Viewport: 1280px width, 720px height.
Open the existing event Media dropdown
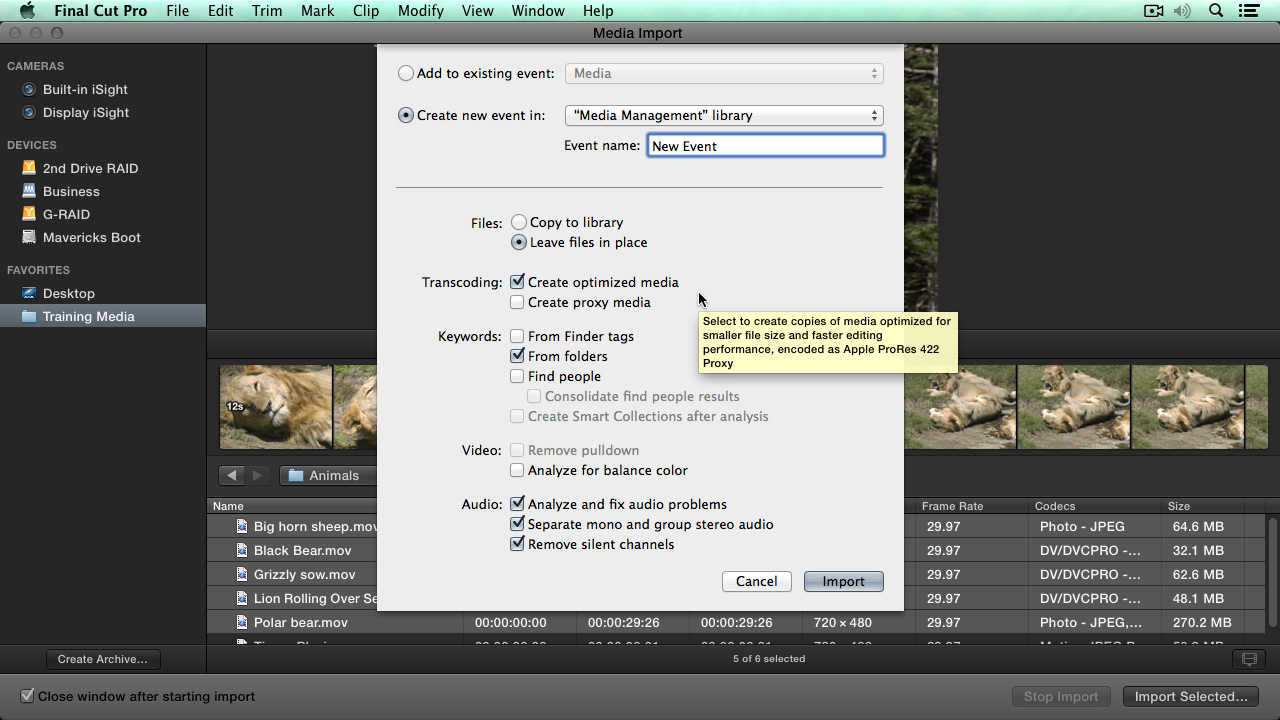pos(724,73)
